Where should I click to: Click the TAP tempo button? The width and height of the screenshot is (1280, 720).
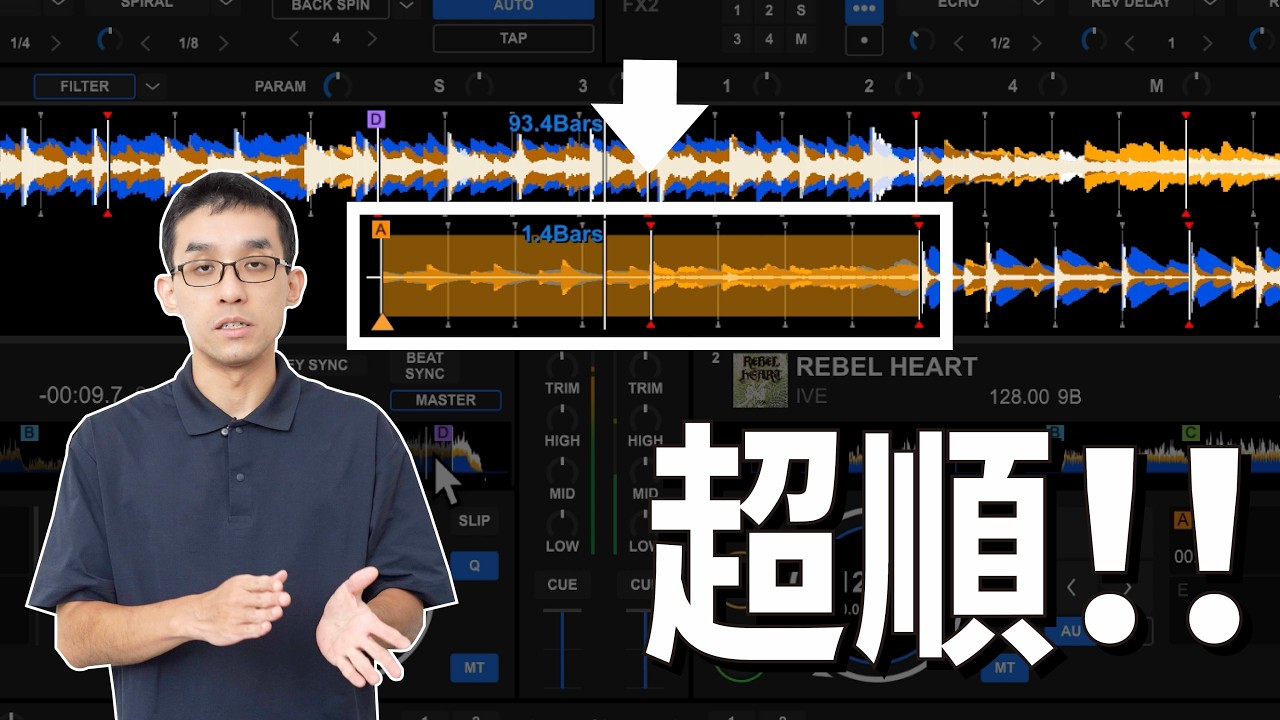click(513, 39)
